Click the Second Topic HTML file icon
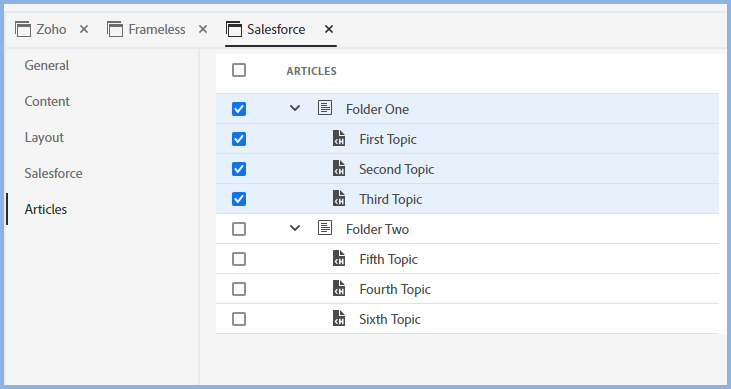Viewport: 731px width, 389px height. click(x=339, y=168)
